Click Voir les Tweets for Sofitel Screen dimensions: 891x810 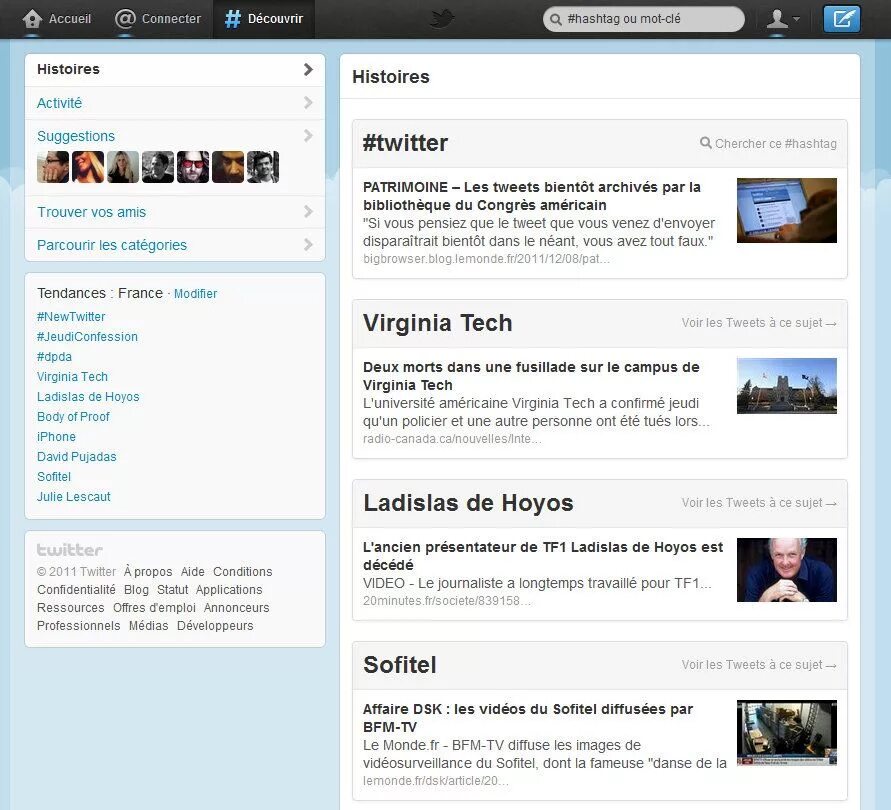[x=759, y=665]
